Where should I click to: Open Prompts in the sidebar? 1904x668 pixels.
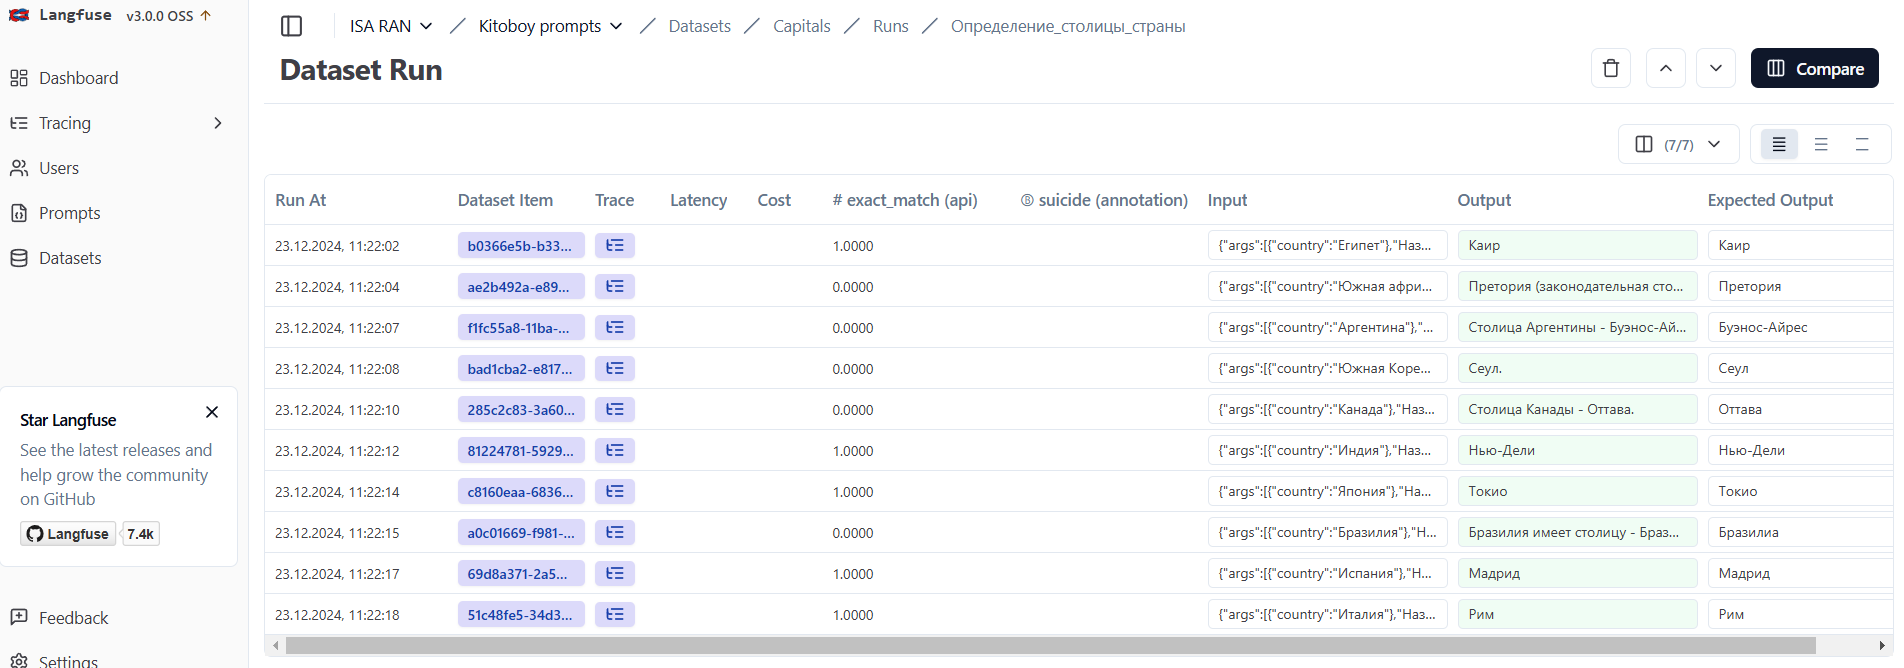(x=69, y=213)
